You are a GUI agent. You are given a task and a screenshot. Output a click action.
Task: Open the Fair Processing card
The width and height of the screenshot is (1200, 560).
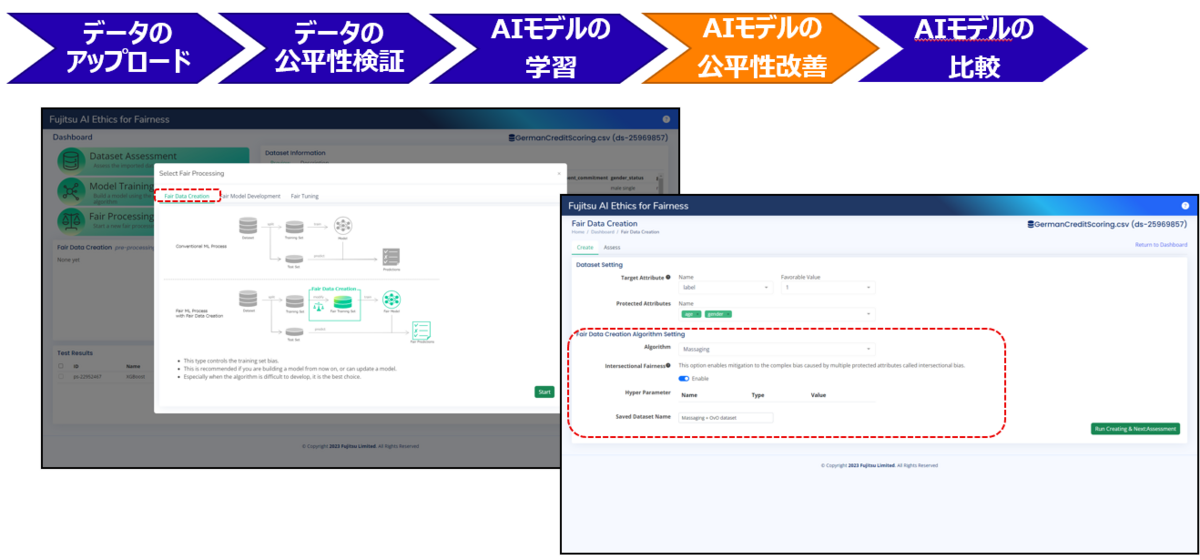click(x=106, y=220)
